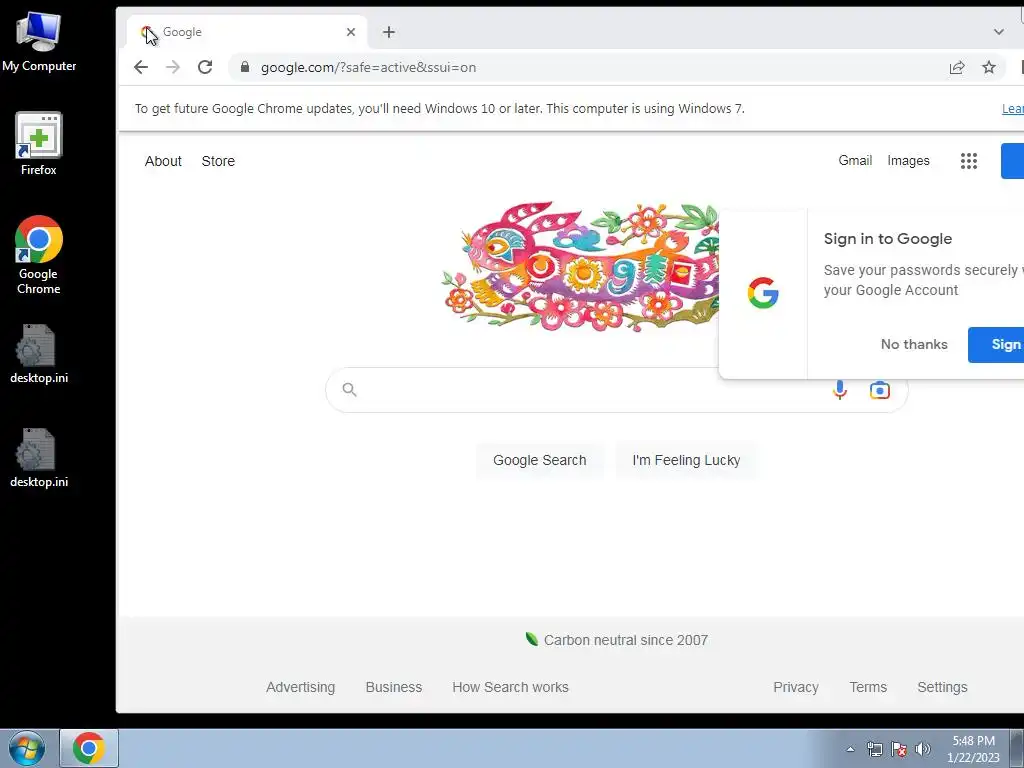Open the Google apps grid
The image size is (1024, 768).
[x=968, y=161]
